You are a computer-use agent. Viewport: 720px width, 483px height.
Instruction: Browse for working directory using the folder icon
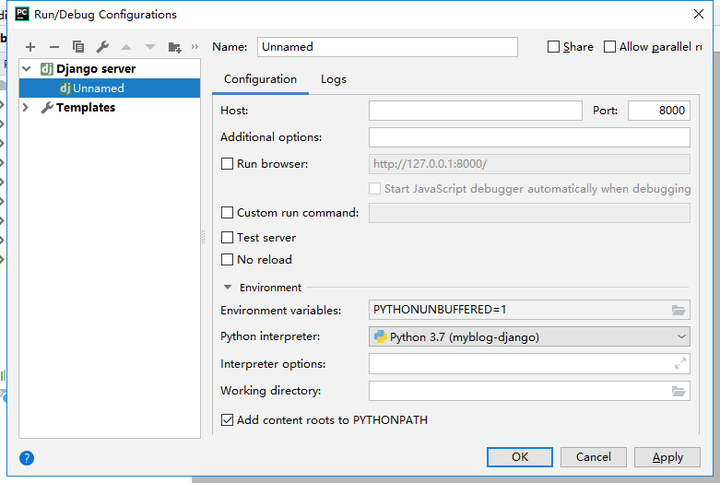click(678, 391)
